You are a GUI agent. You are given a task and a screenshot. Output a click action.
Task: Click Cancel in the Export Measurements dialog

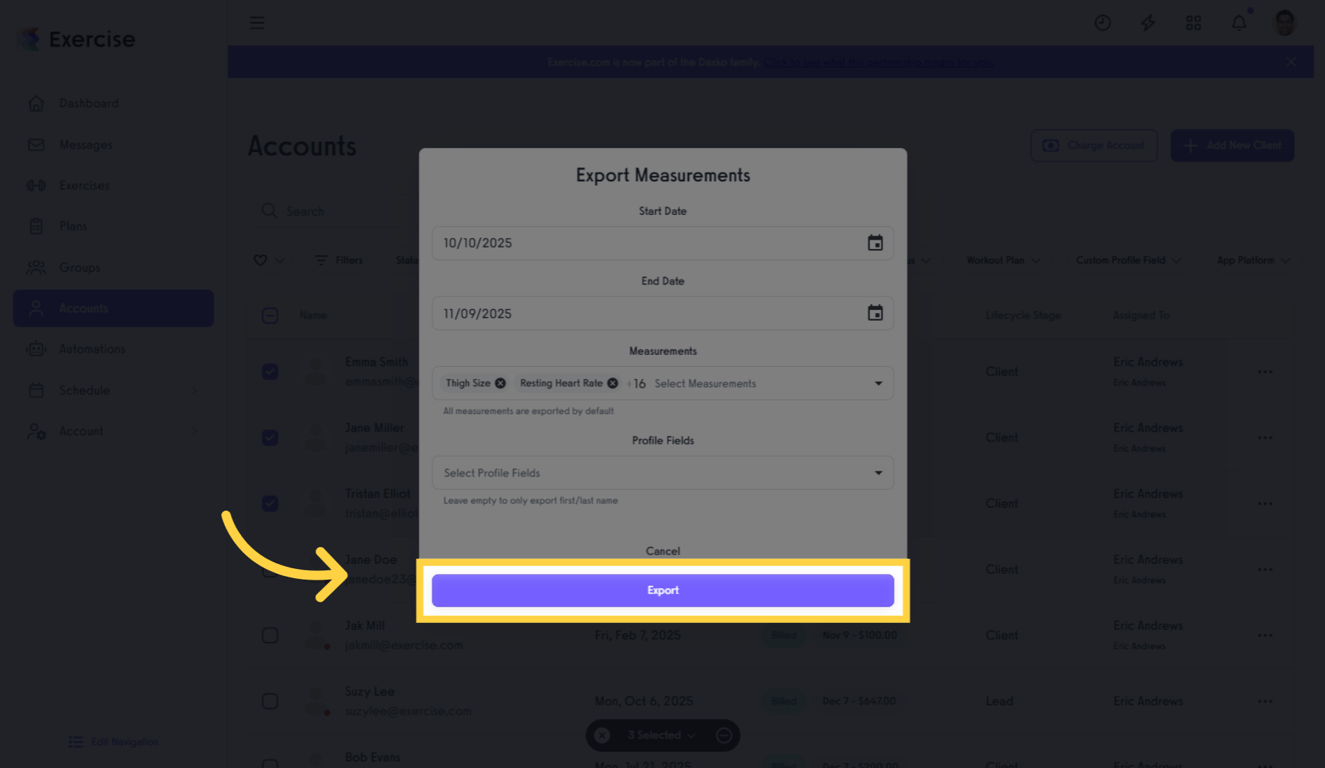pyautogui.click(x=662, y=550)
